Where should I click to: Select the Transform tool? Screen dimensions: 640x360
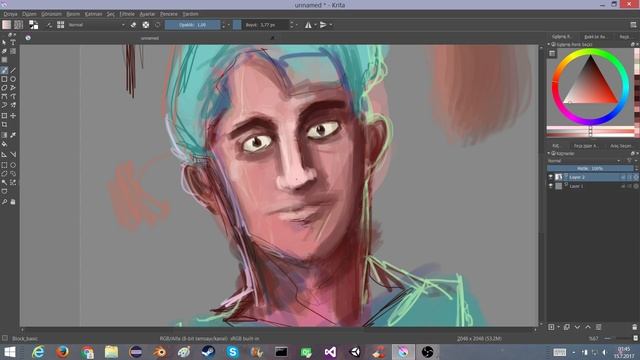[4, 116]
